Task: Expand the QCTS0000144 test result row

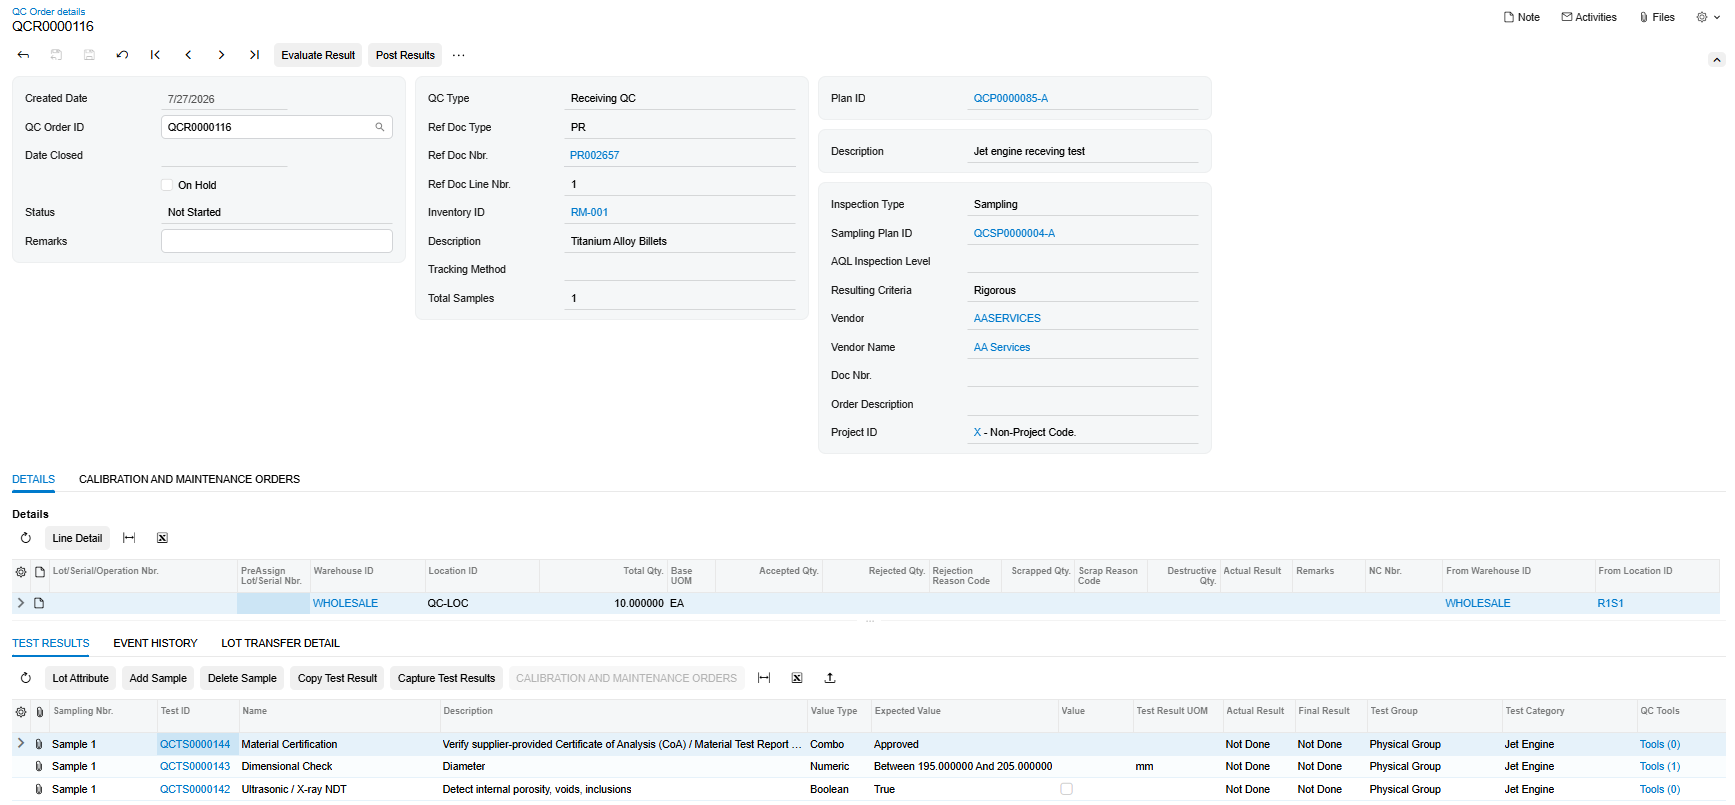Action: tap(21, 744)
